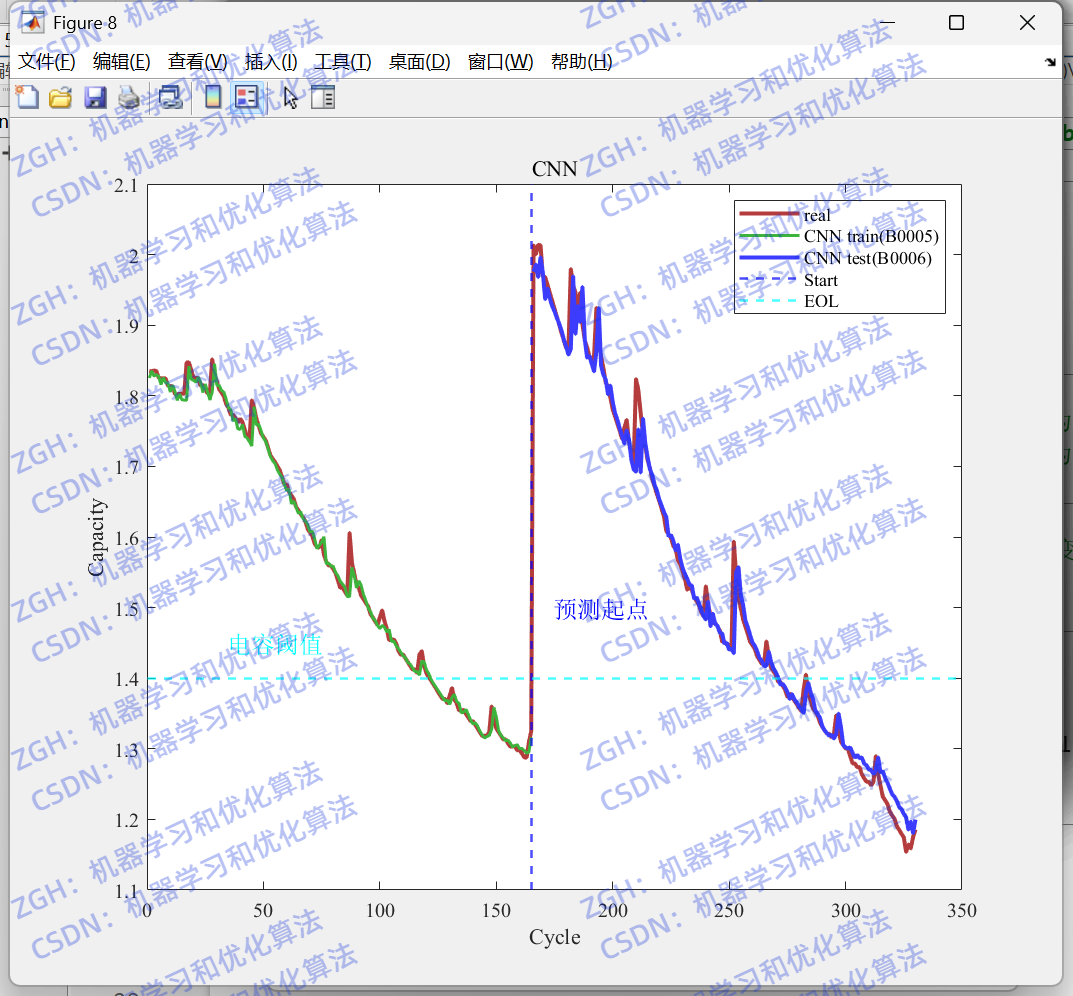
Task: Click the x-axis tick label 350
Action: 961,910
